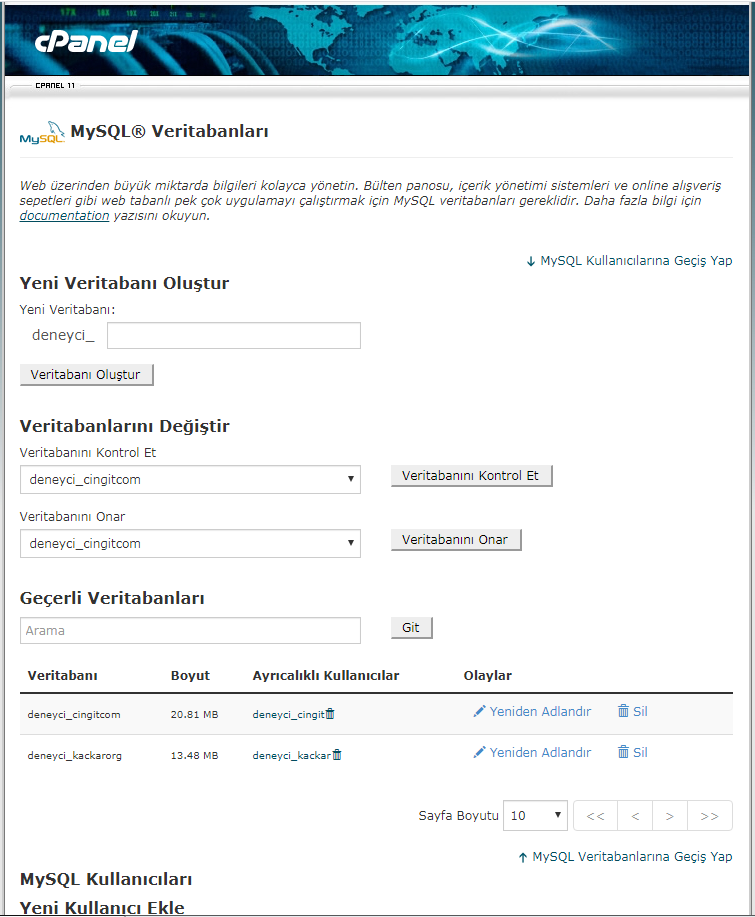Click the Boyut column header
This screenshot has height=917, width=755.
coord(190,675)
